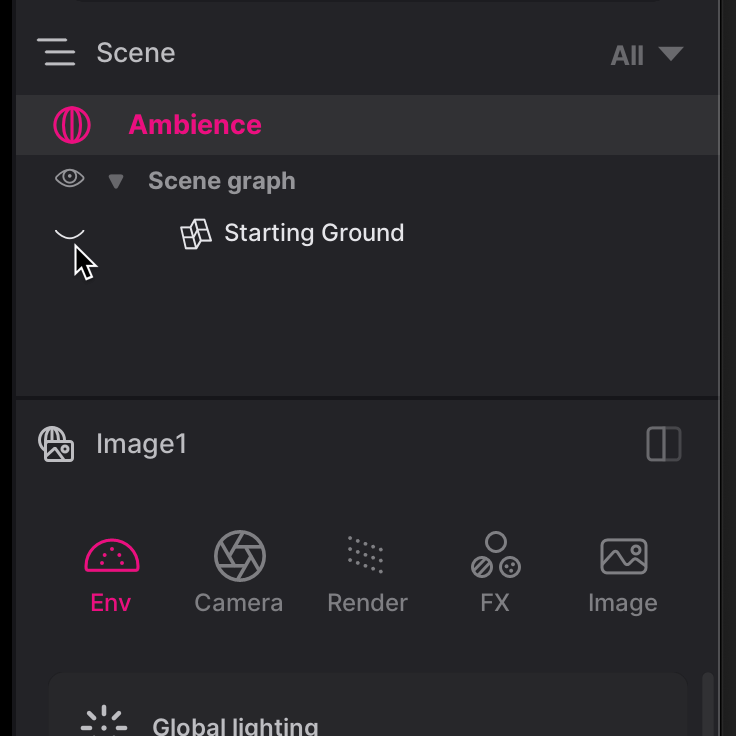Click the Global lighting sun icon

(104, 722)
